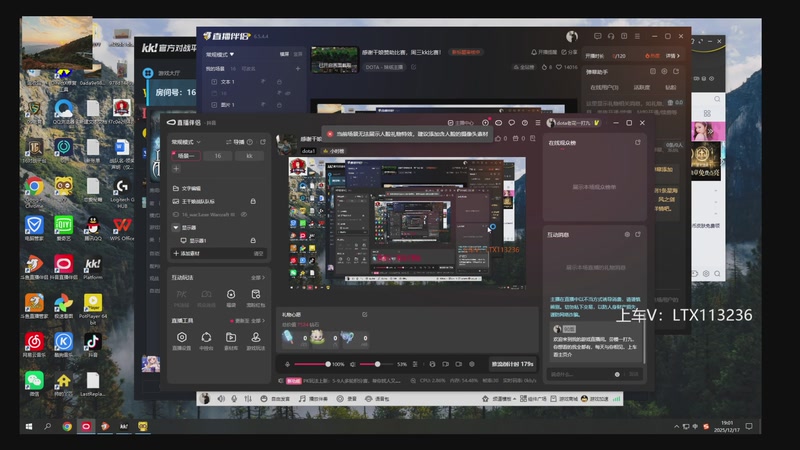Toggle the checkbox icon for 图片 1 in Huya

pos(214,105)
